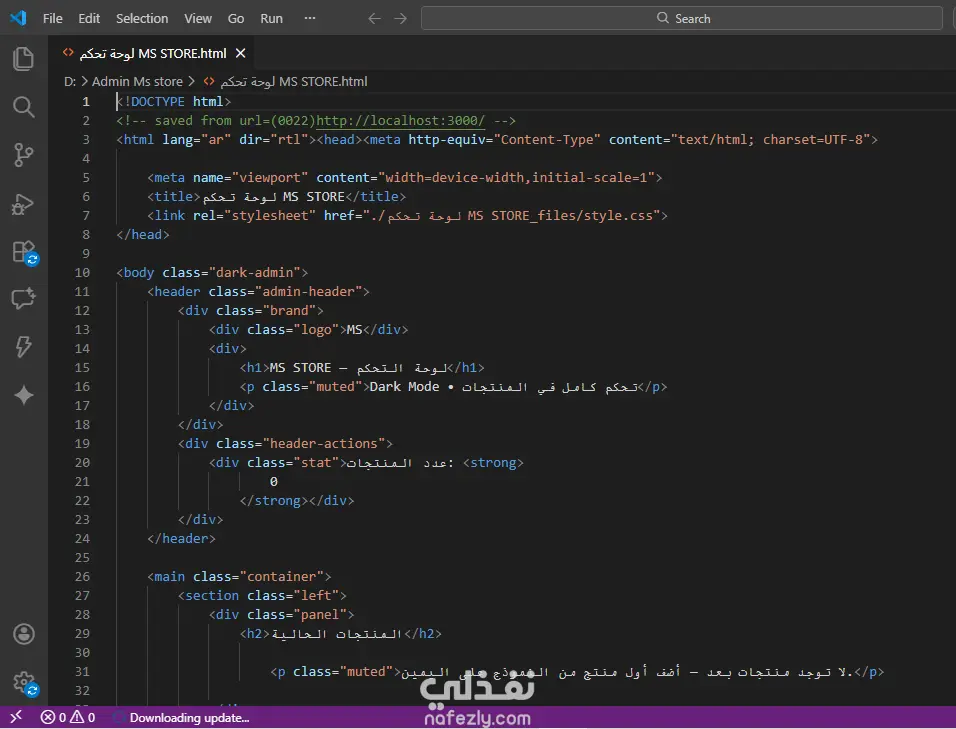Screen dimensions: 956x729
Task: Click the Accounts icon
Action: 23,634
